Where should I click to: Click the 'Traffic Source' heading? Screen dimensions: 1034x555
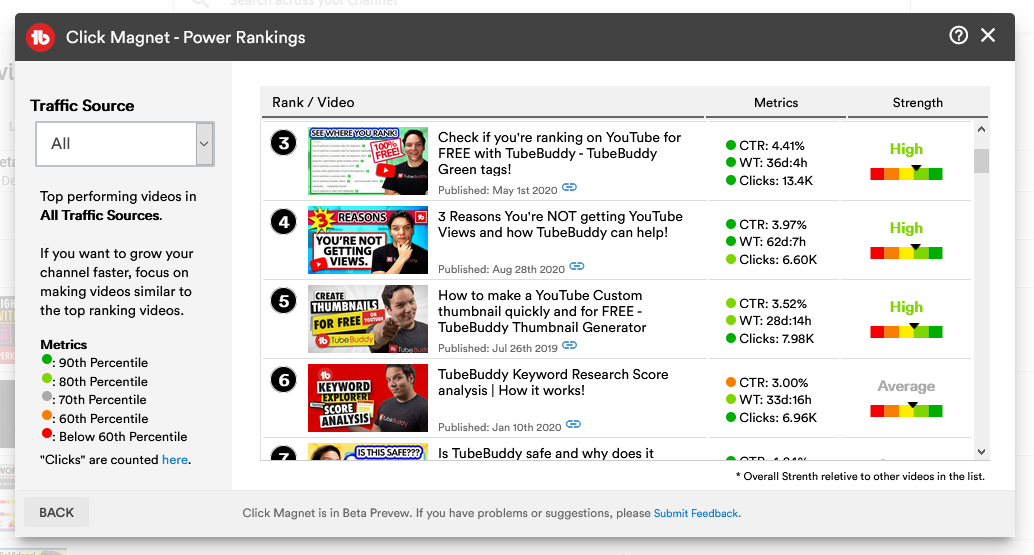point(82,105)
